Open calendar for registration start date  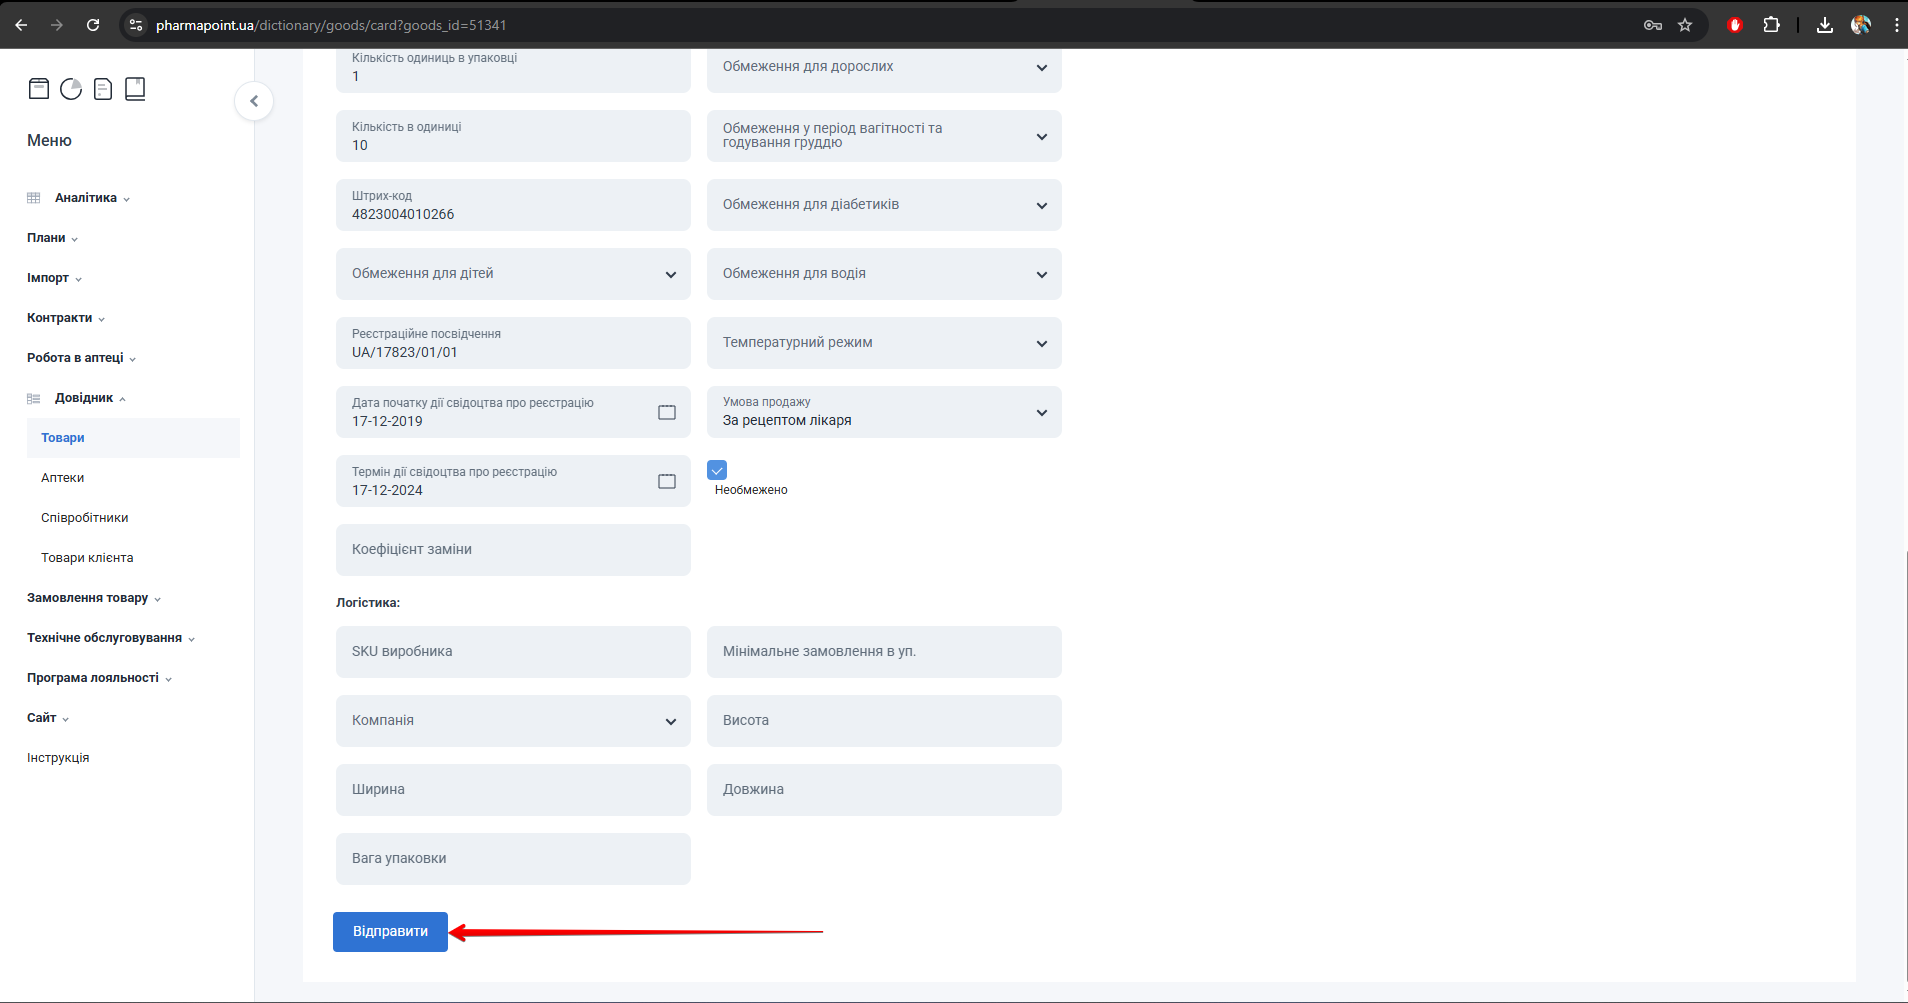pyautogui.click(x=667, y=412)
